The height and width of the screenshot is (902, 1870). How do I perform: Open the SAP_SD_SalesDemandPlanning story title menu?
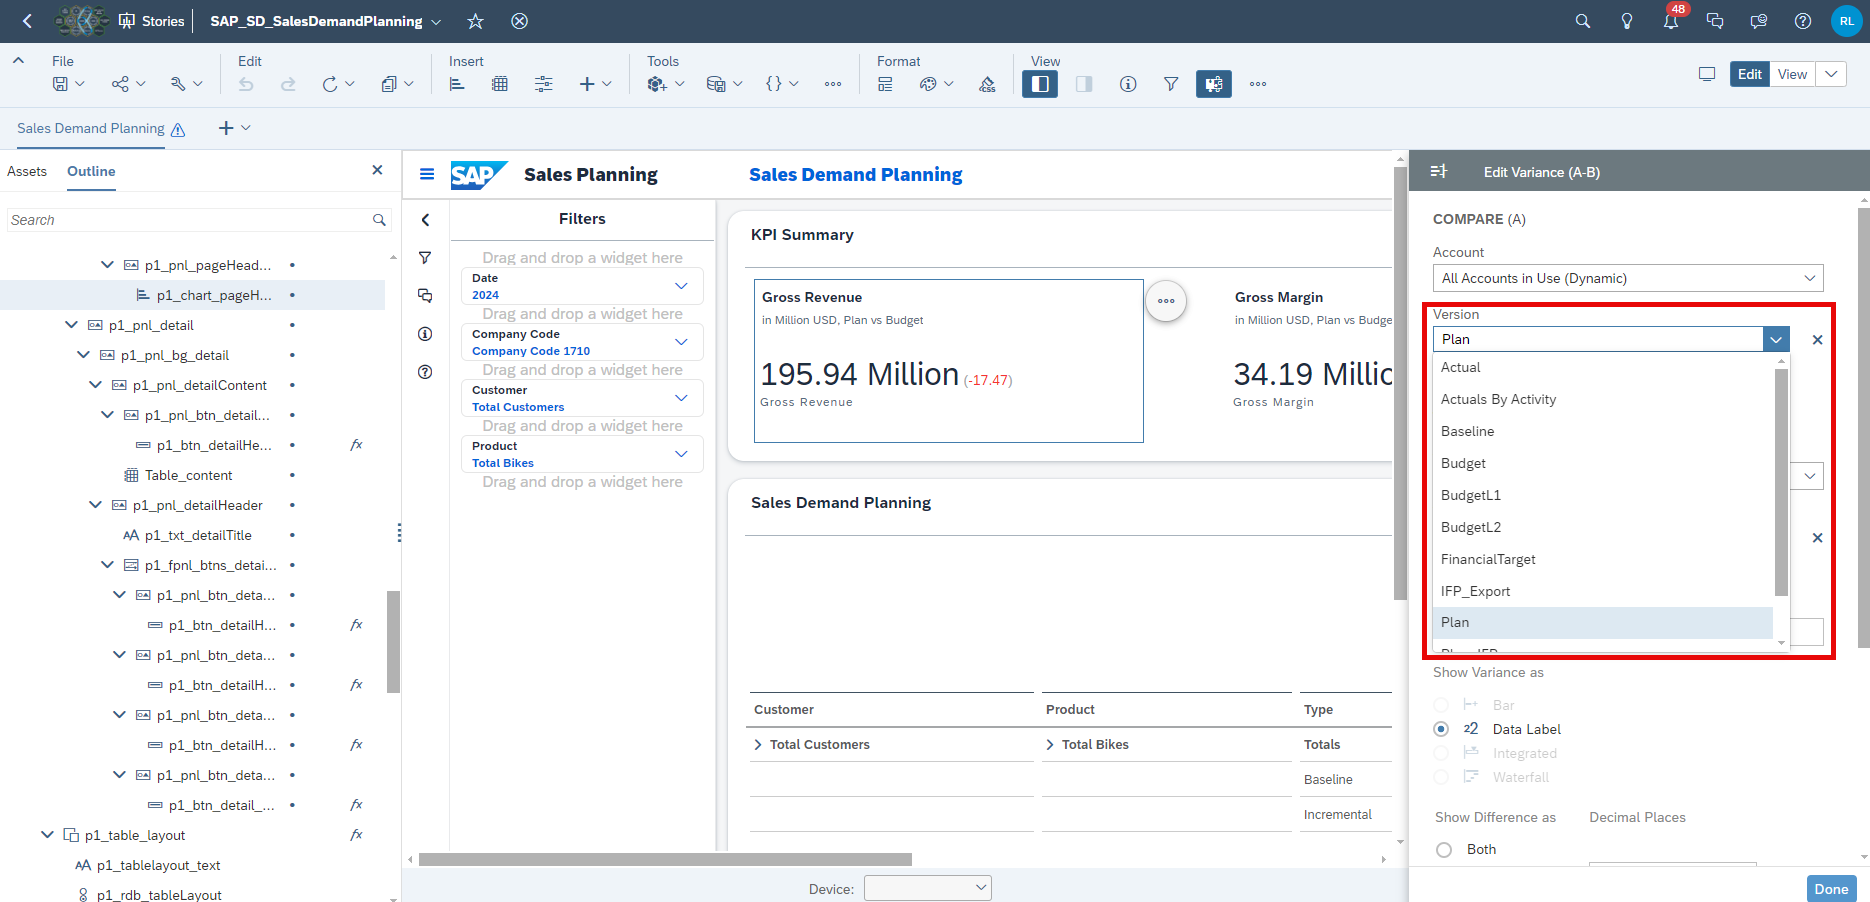[325, 21]
